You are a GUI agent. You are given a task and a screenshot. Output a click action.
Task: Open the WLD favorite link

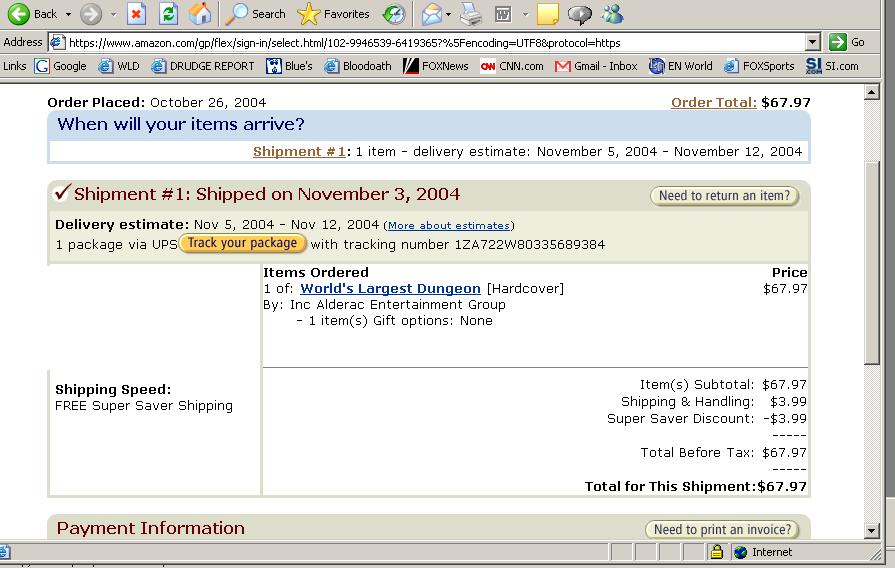tap(119, 66)
